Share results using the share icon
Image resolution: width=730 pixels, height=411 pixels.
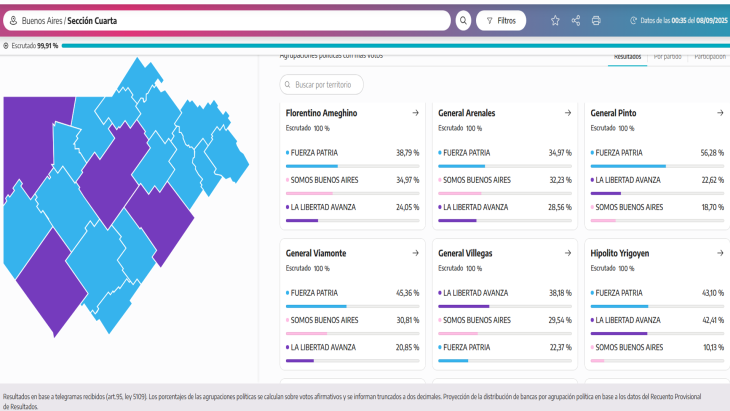tap(576, 20)
